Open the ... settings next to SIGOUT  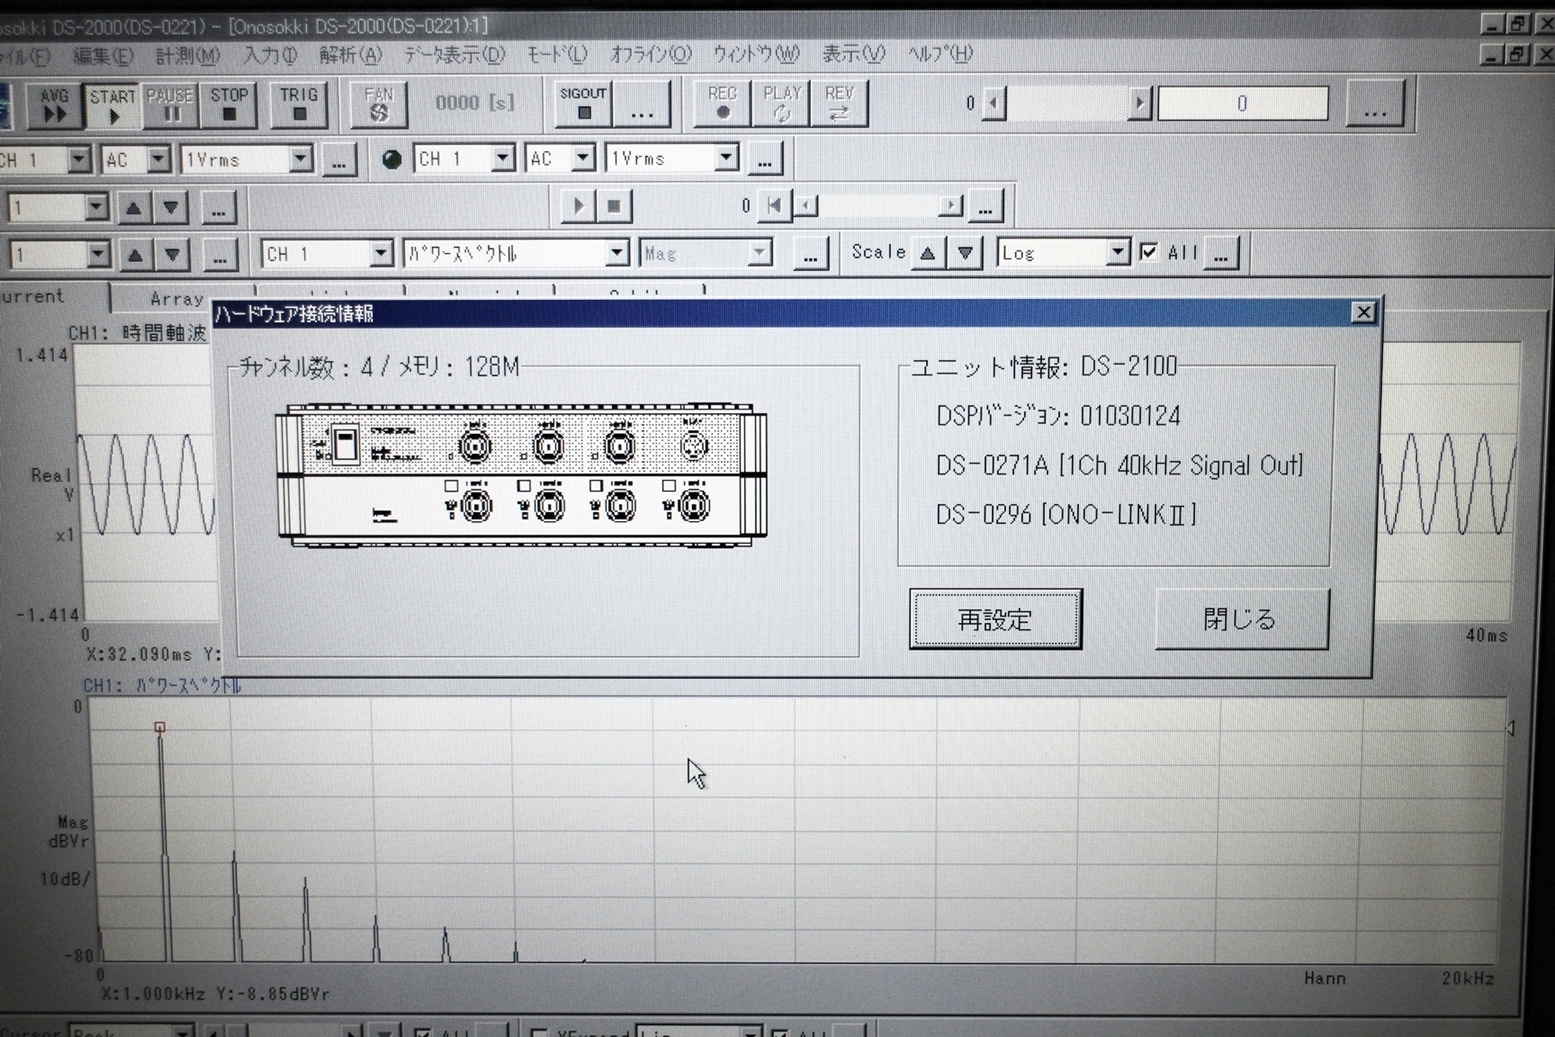pos(641,103)
